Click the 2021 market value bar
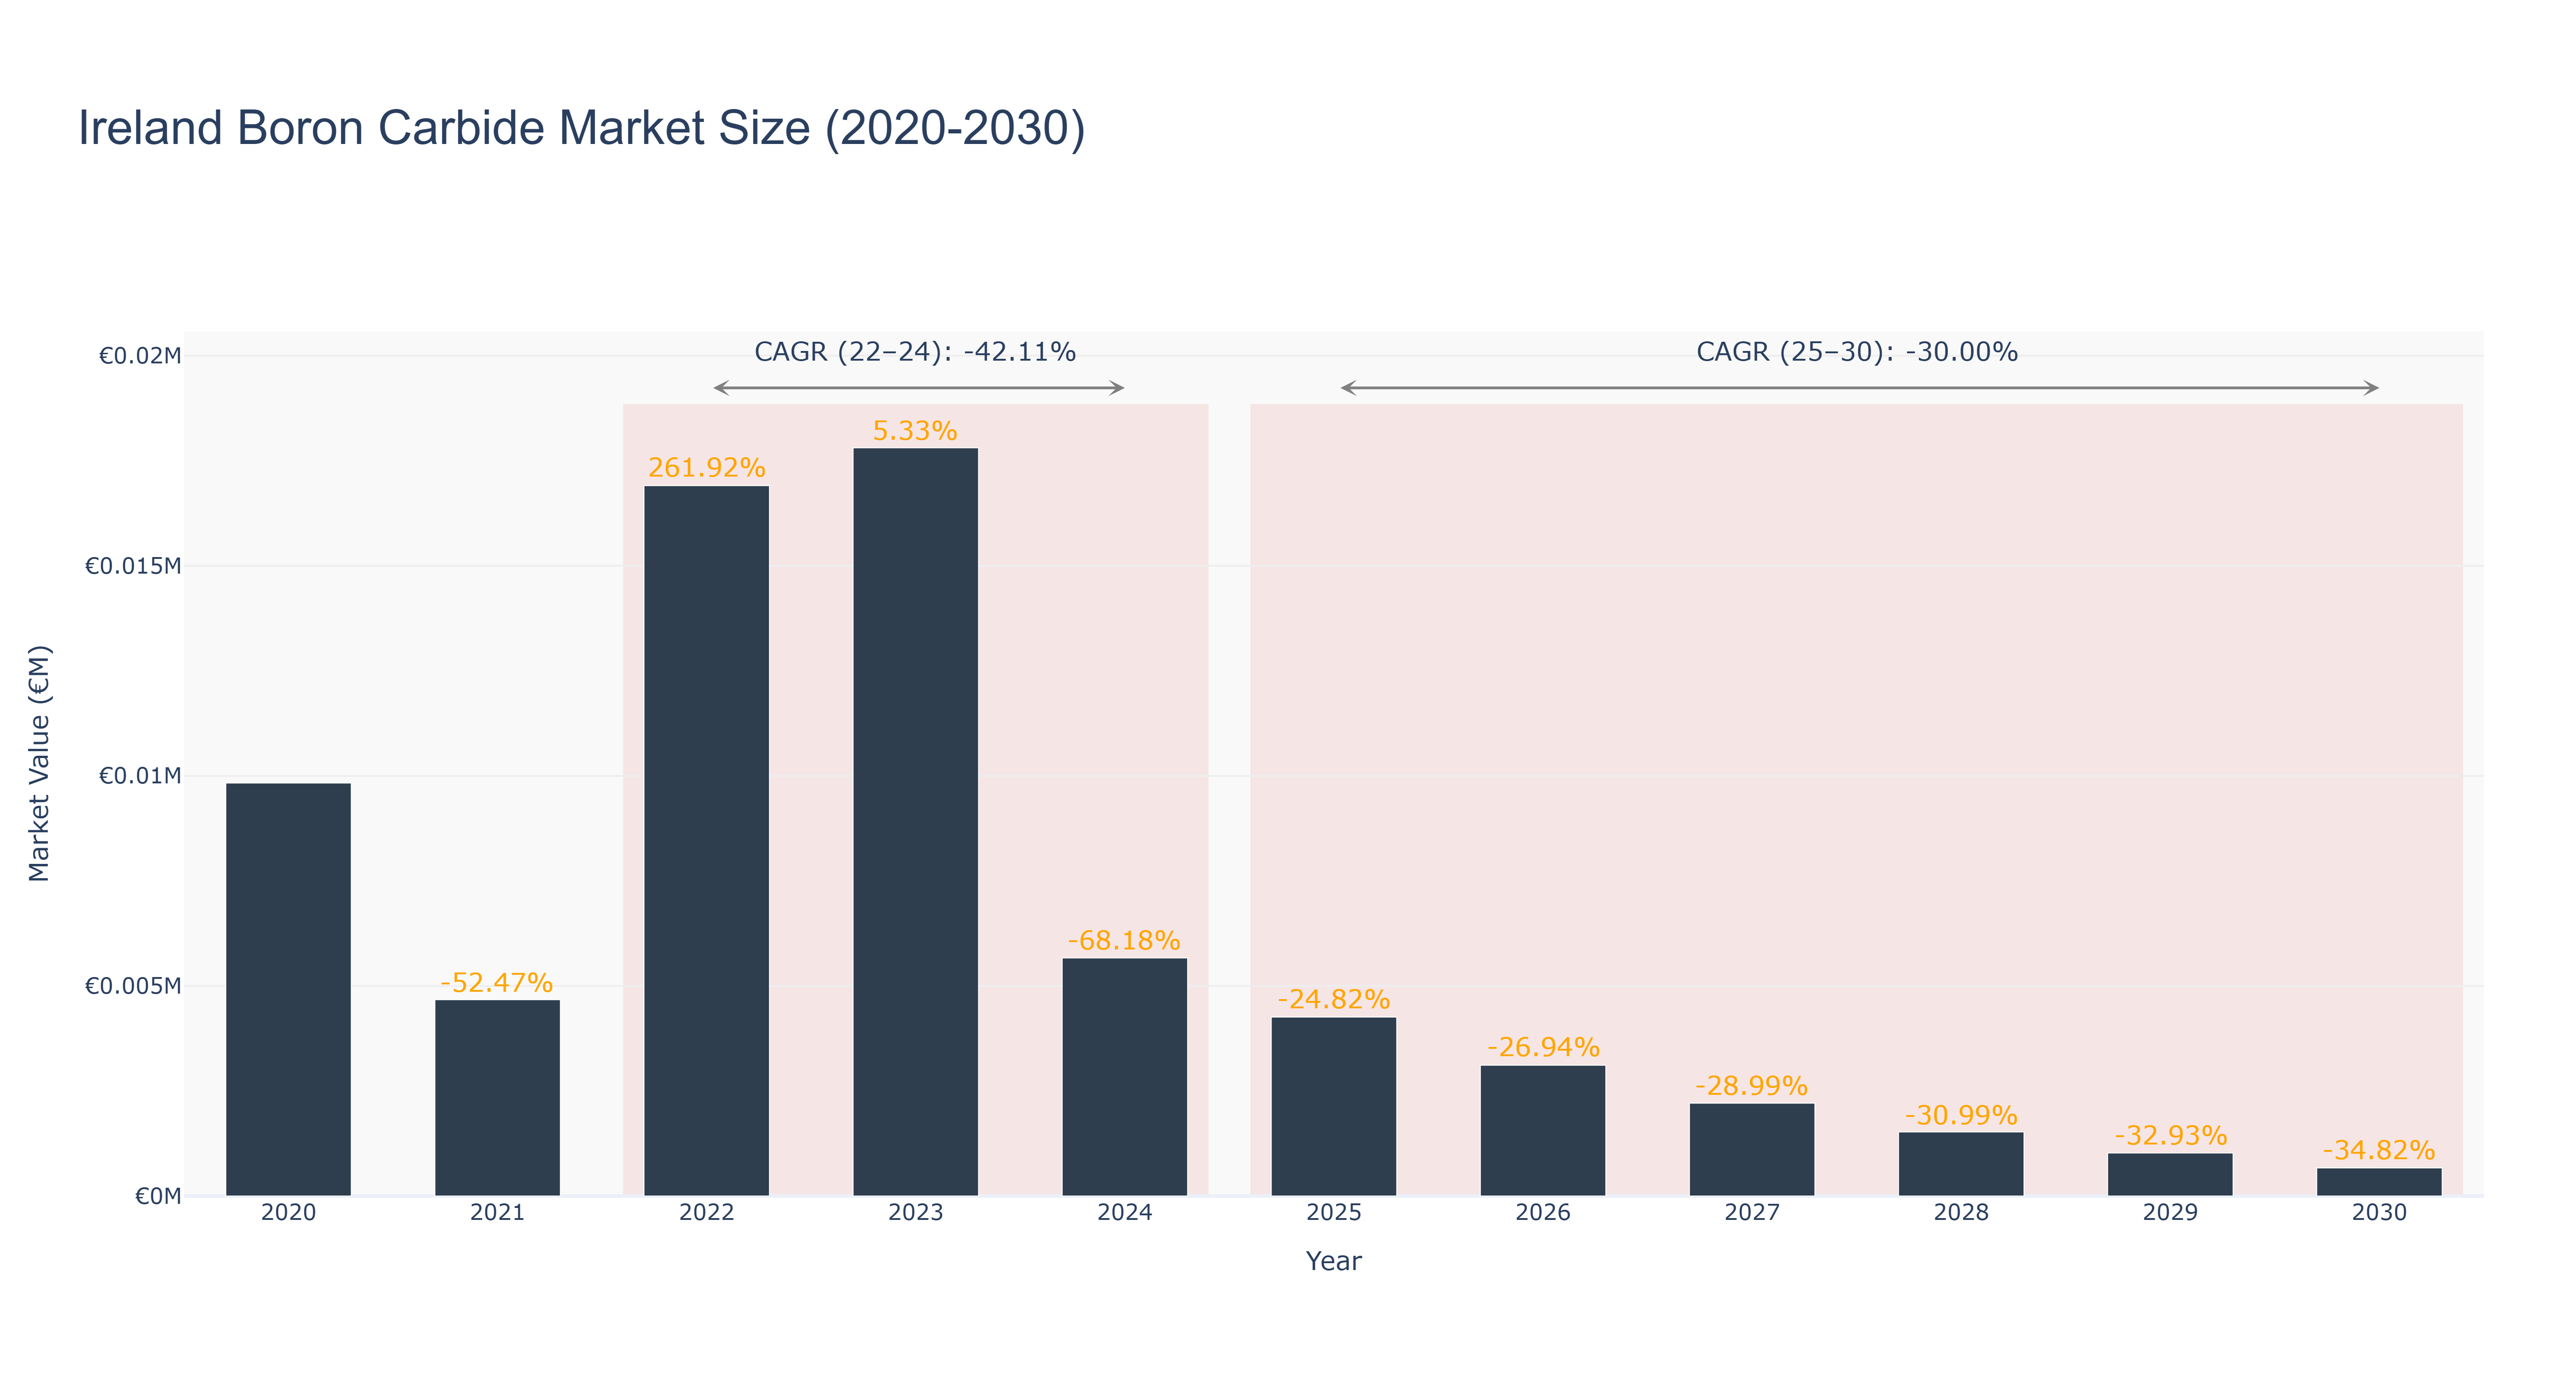 tap(497, 1097)
